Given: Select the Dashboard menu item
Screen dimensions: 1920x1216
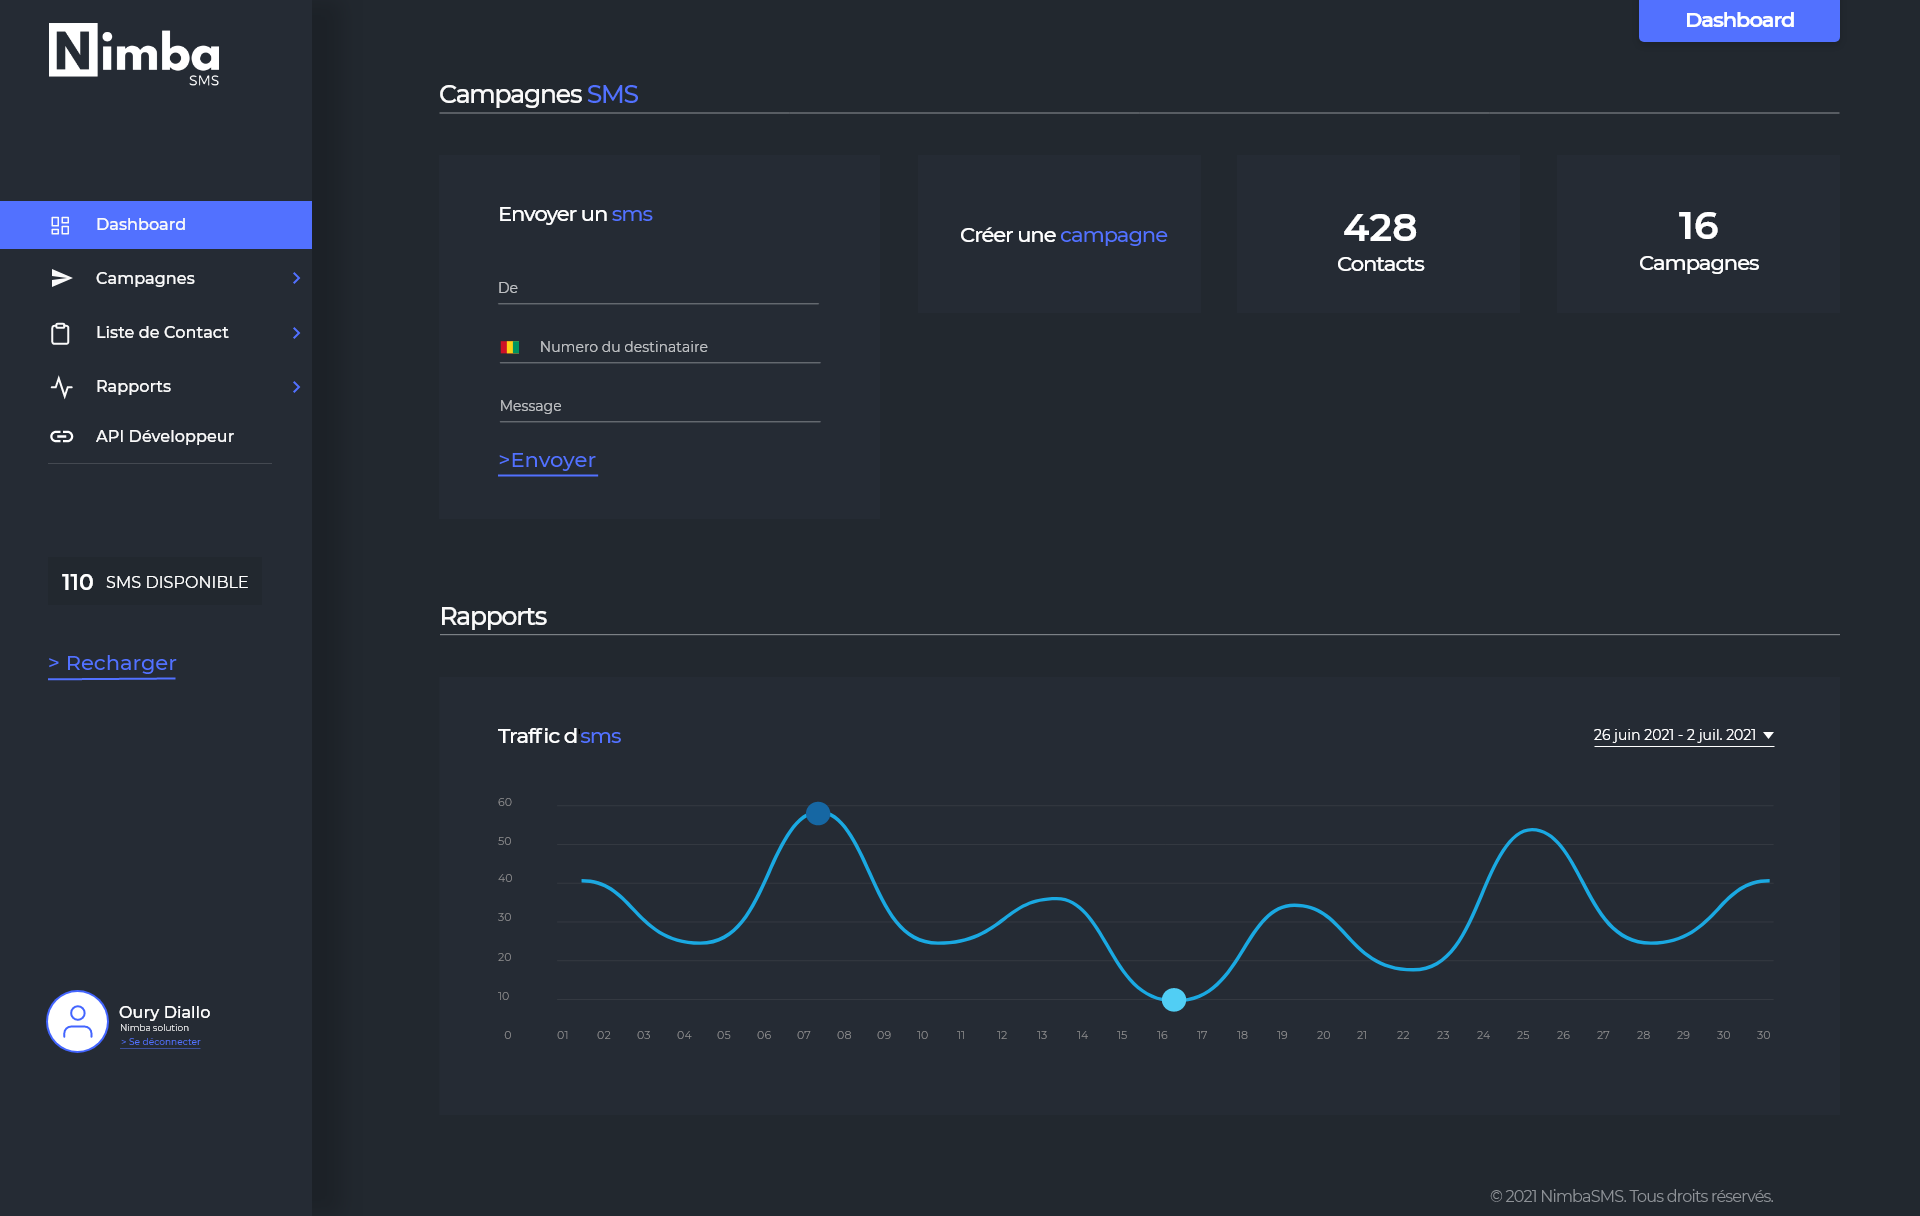Looking at the screenshot, I should [x=141, y=225].
